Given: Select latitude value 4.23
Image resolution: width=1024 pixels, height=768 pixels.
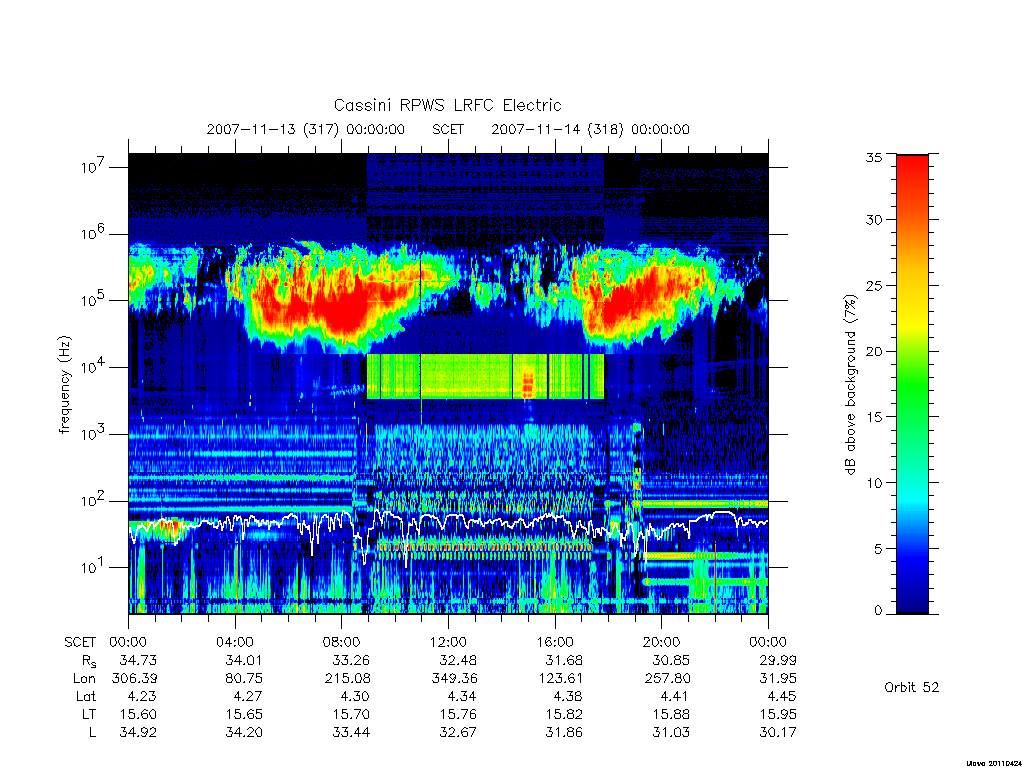Looking at the screenshot, I should (x=142, y=696).
